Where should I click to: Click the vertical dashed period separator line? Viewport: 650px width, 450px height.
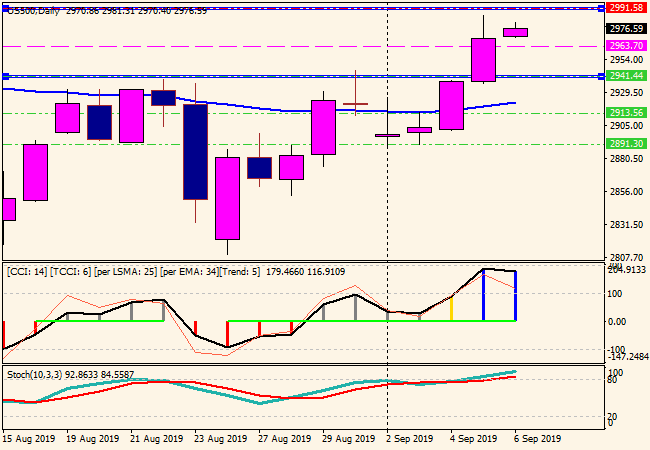(x=388, y=200)
